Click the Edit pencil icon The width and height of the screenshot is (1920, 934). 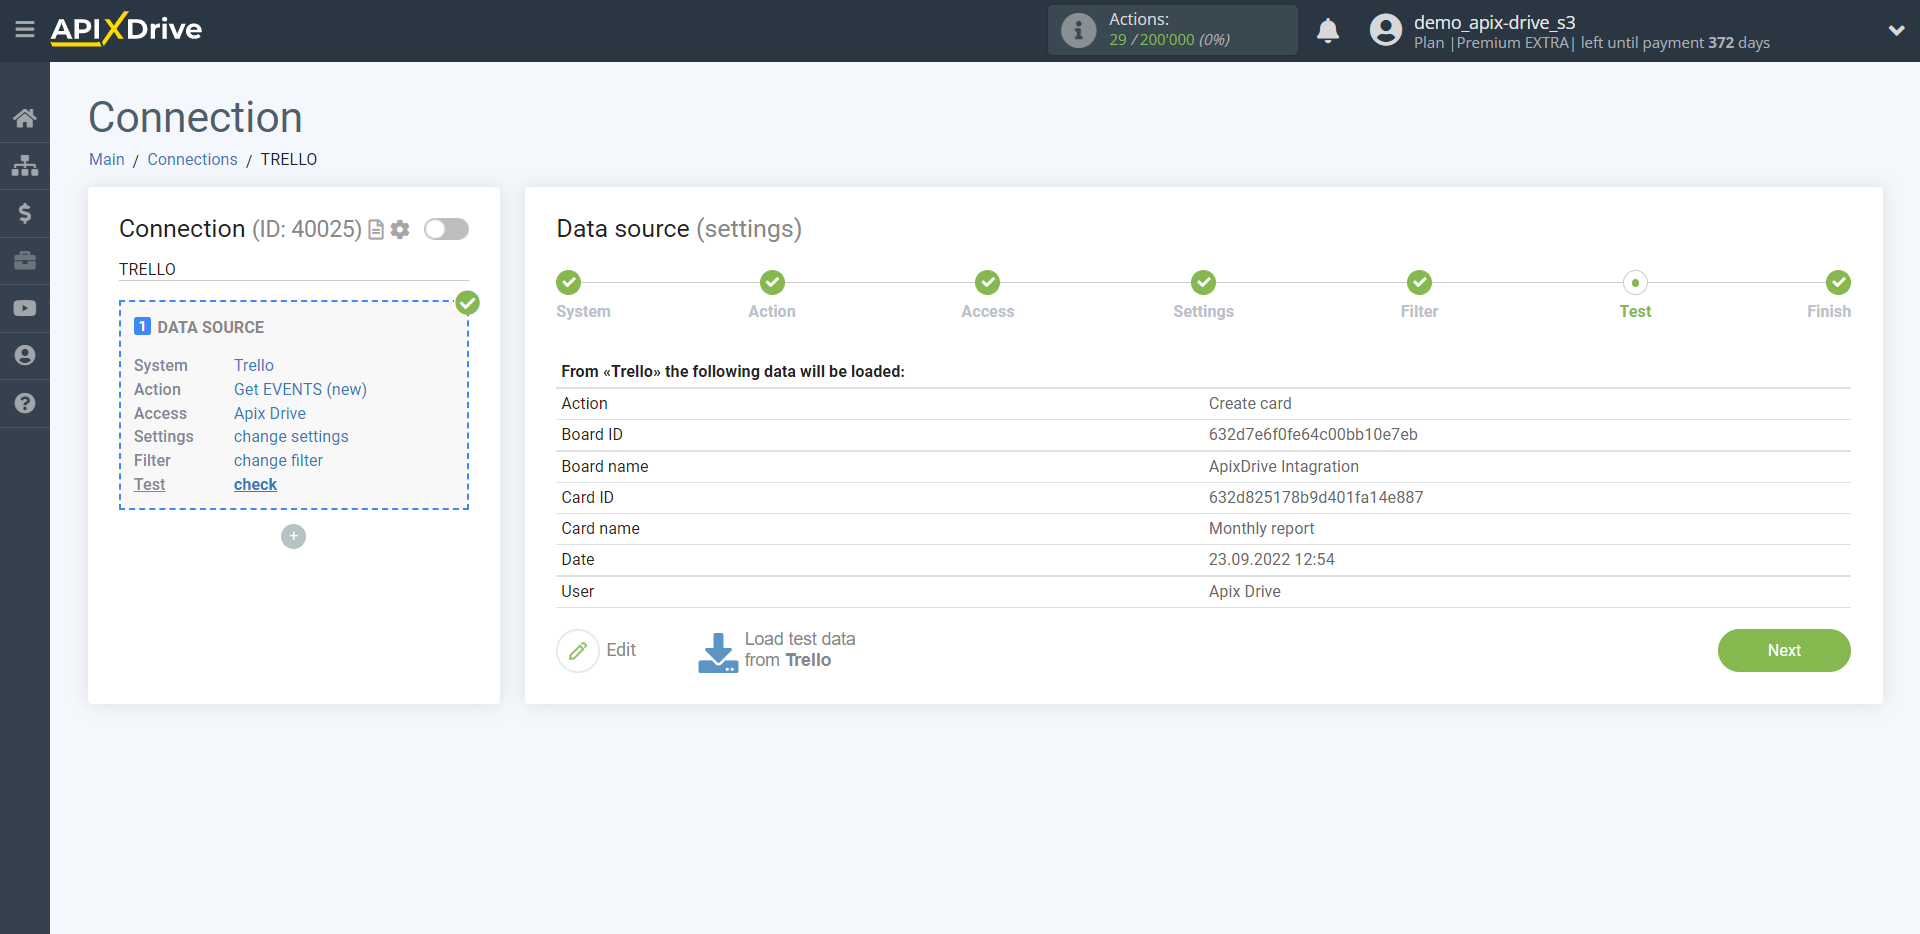[578, 651]
